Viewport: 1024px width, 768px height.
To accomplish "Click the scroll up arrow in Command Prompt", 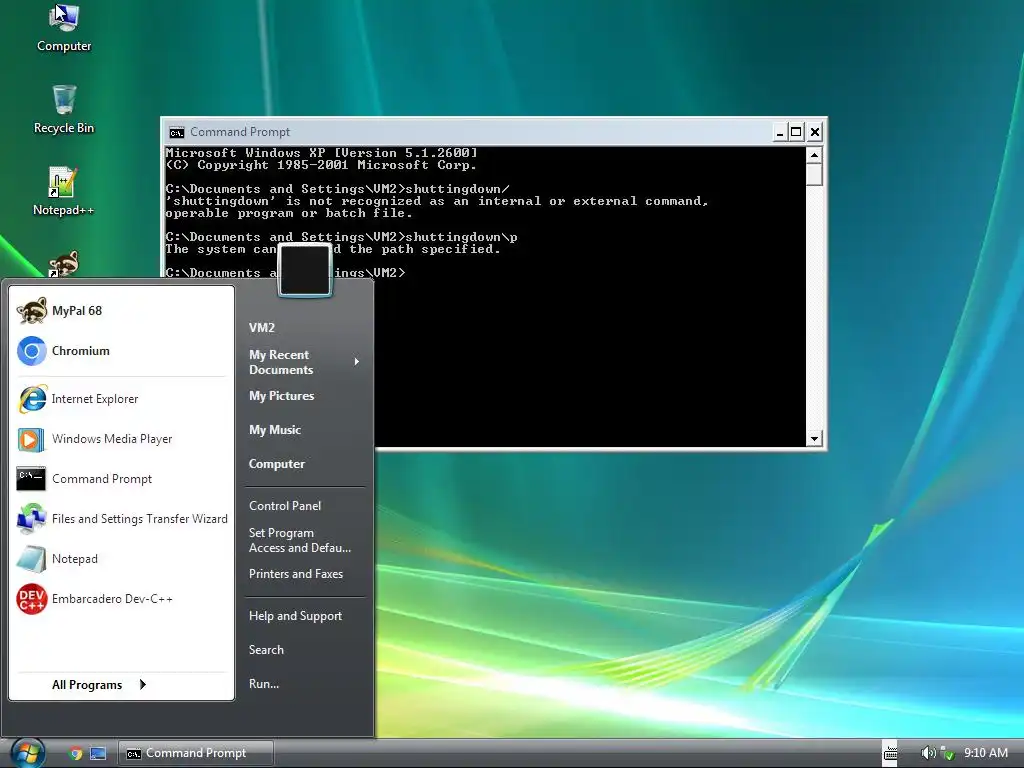I will (814, 155).
